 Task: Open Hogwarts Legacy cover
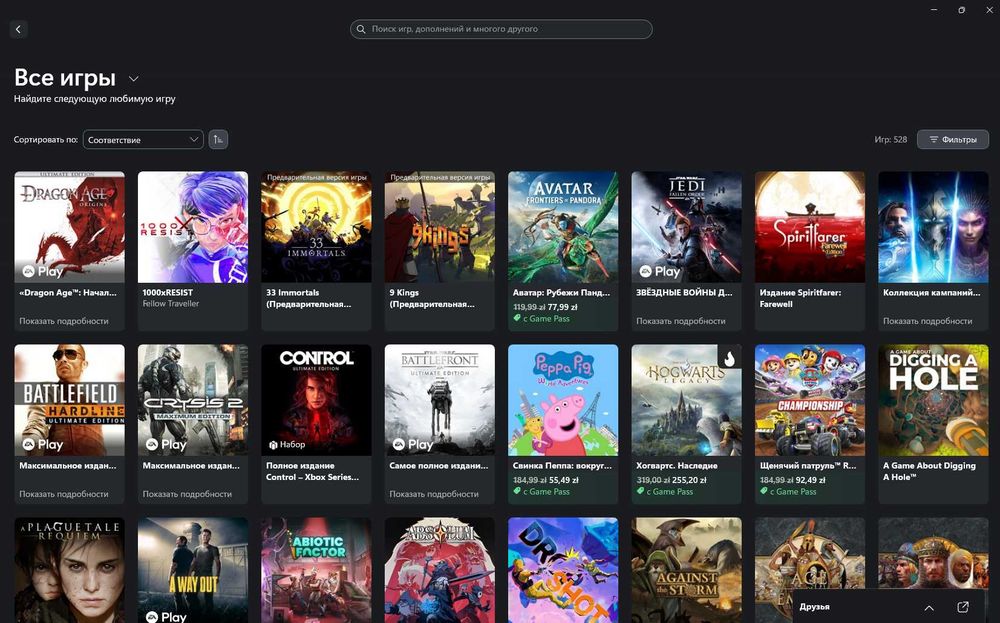pyautogui.click(x=686, y=400)
